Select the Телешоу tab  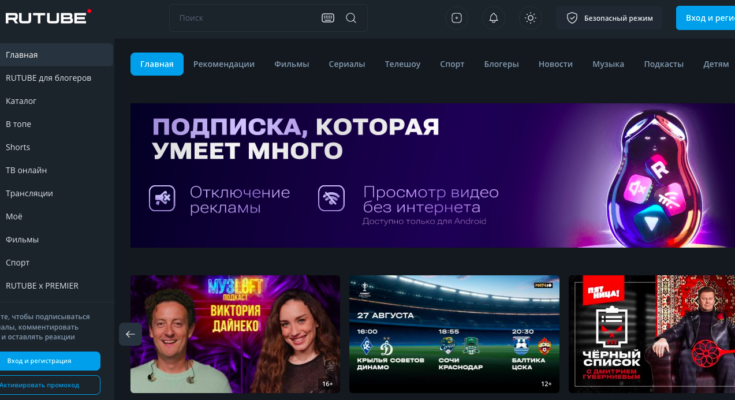(402, 64)
